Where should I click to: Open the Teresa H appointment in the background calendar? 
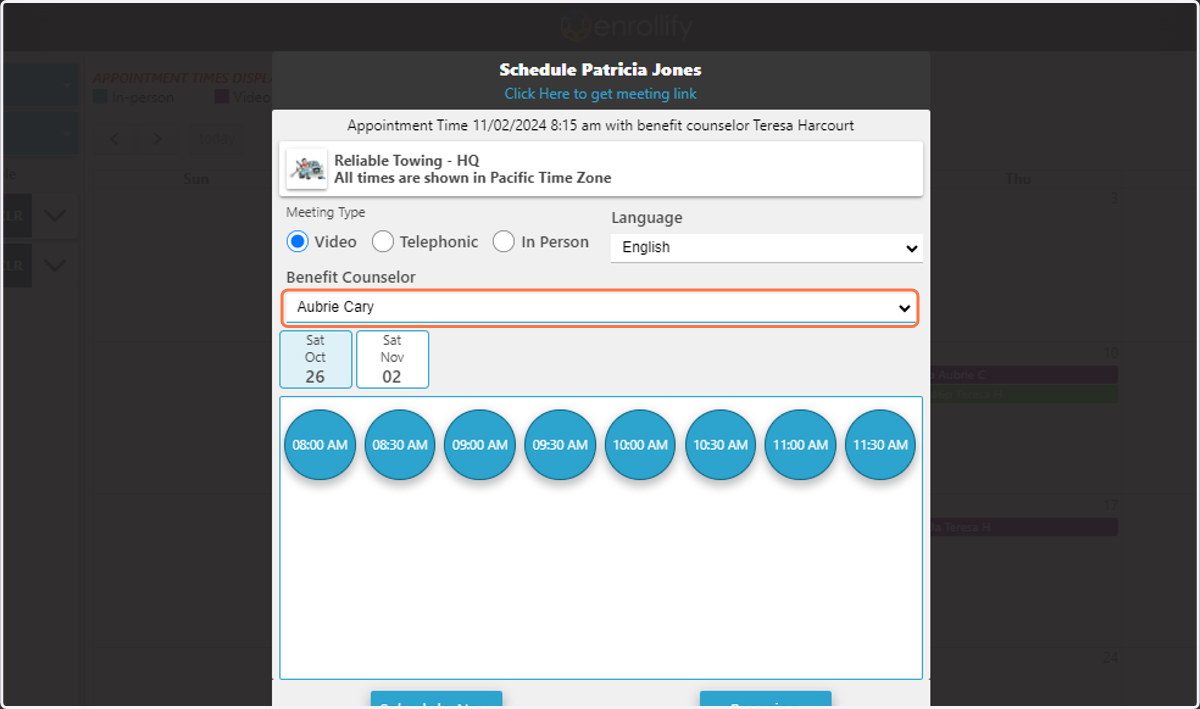[1023, 527]
